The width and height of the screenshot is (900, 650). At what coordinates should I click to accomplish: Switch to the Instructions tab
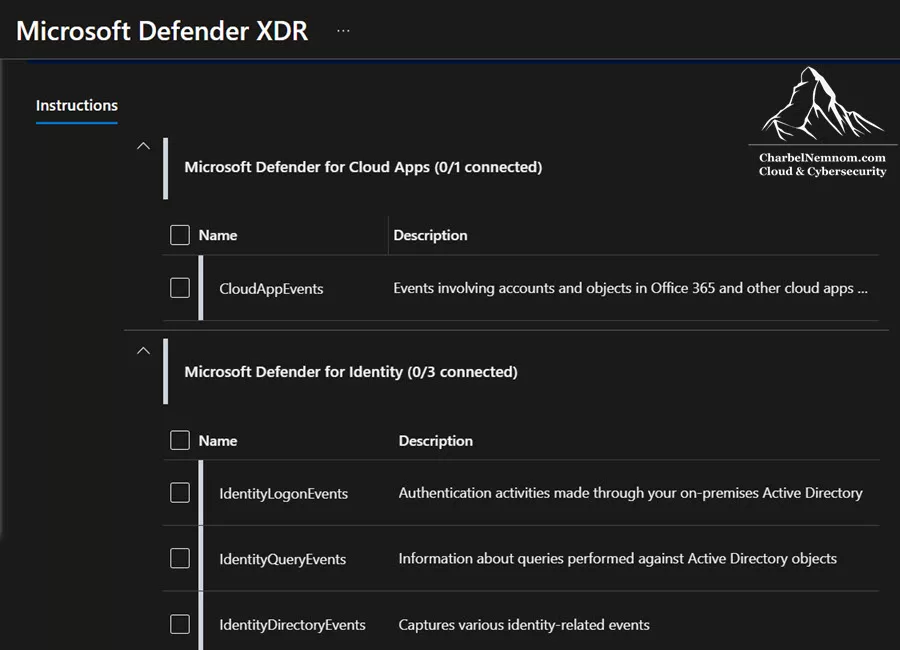pos(77,106)
